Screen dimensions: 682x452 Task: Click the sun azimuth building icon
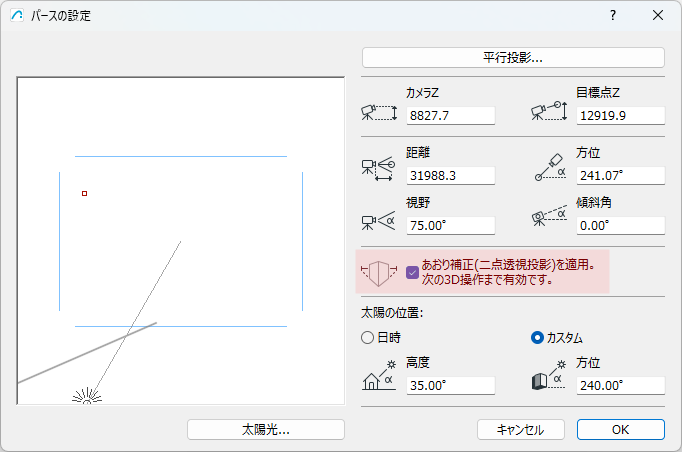pyautogui.click(x=548, y=375)
